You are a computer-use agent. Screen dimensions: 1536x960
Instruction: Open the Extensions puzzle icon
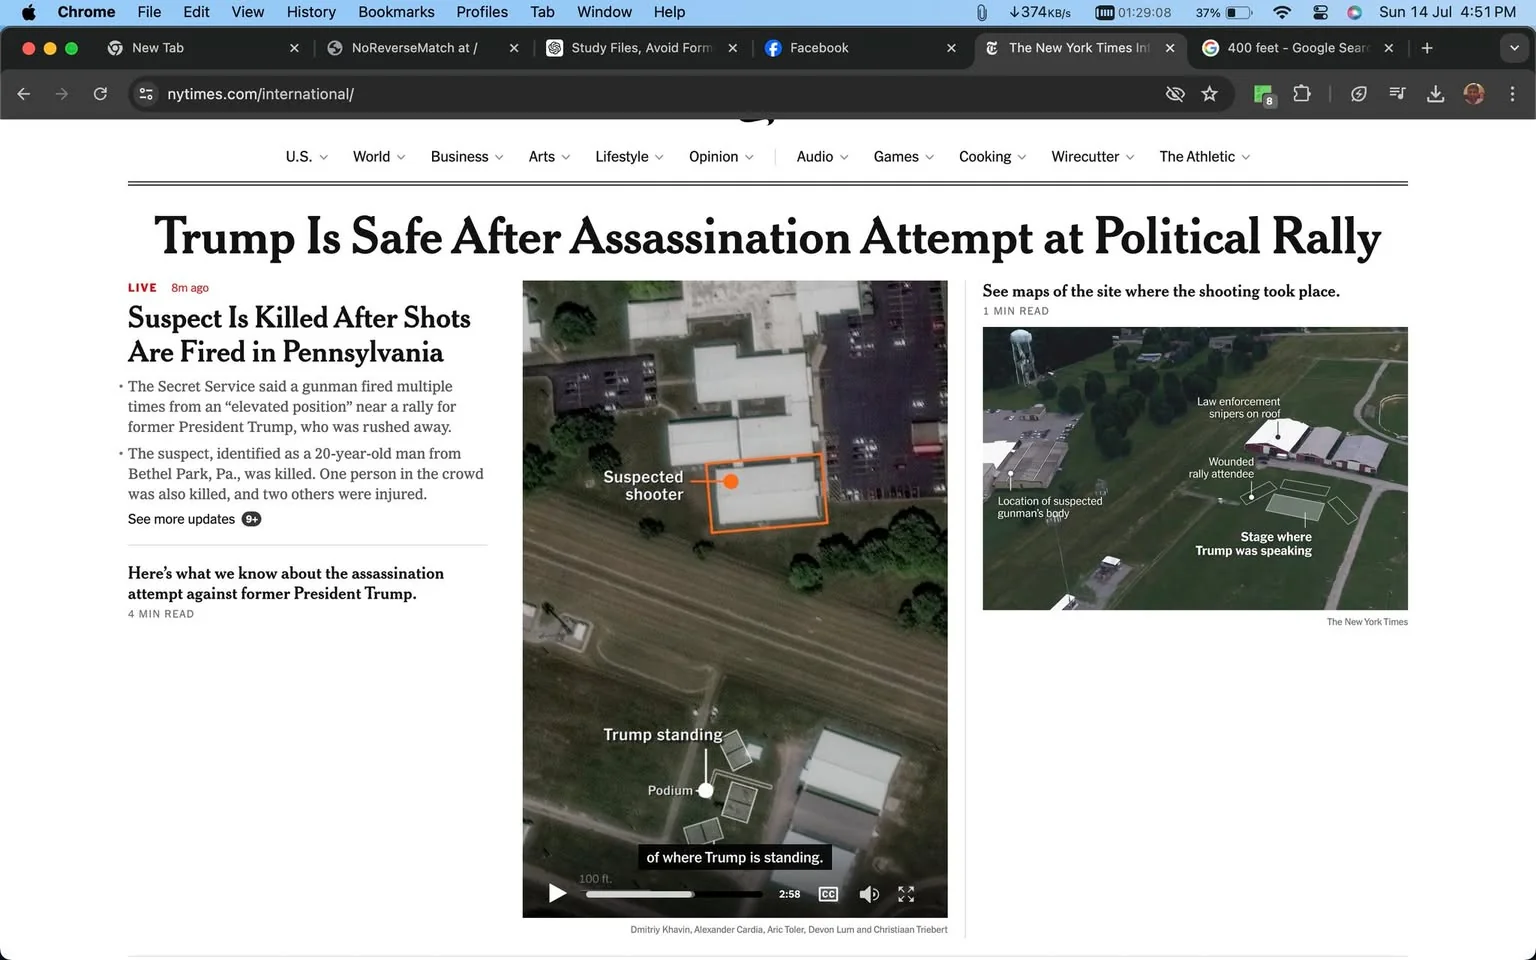tap(1301, 94)
